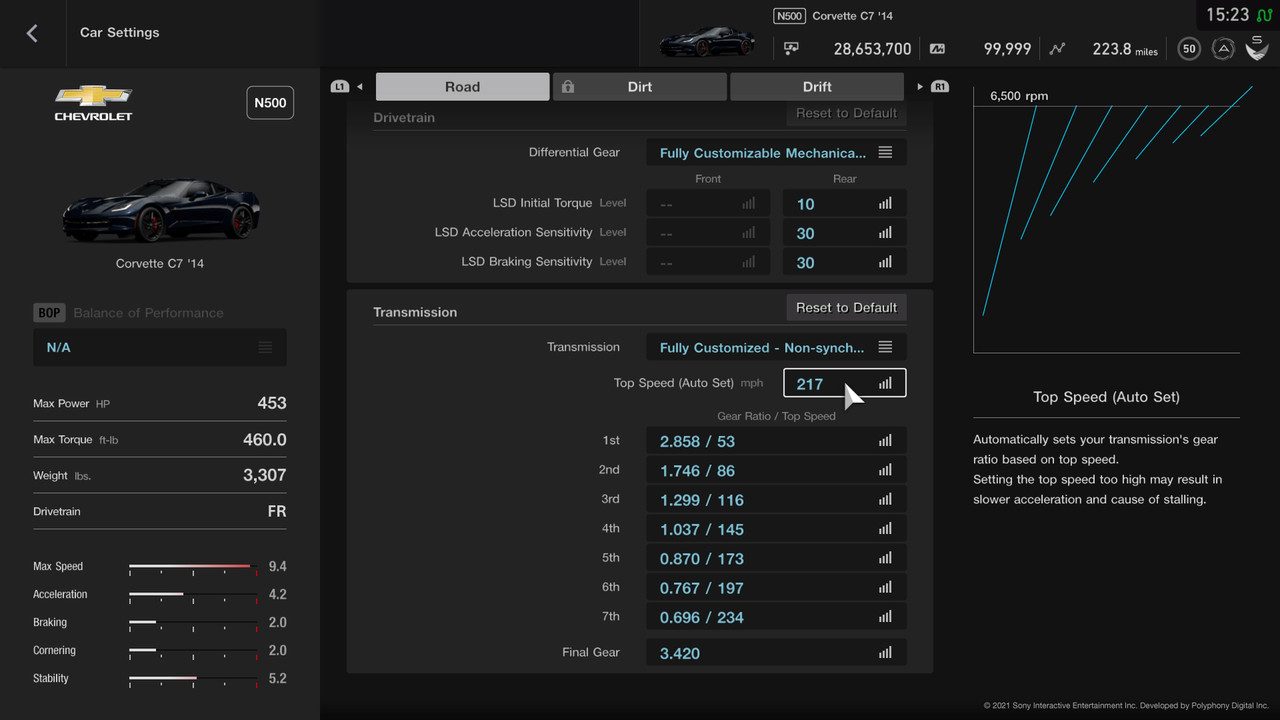The width and height of the screenshot is (1280, 720).
Task: Click the bars icon in Final Gear row
Action: click(885, 653)
